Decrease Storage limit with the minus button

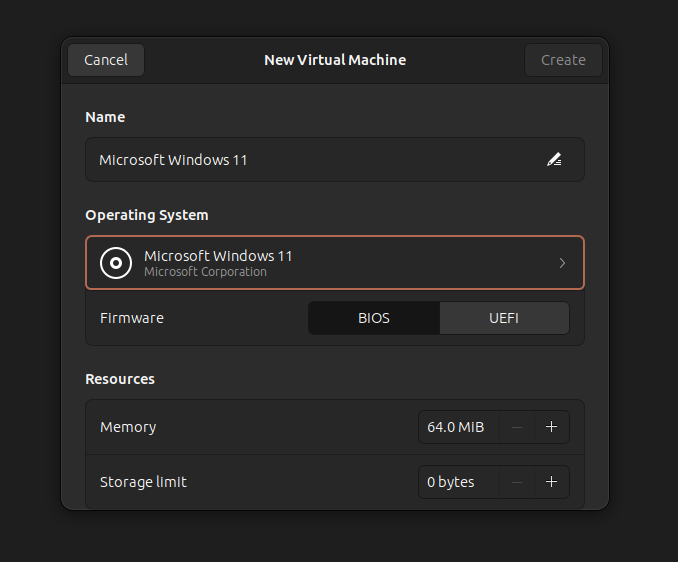517,482
